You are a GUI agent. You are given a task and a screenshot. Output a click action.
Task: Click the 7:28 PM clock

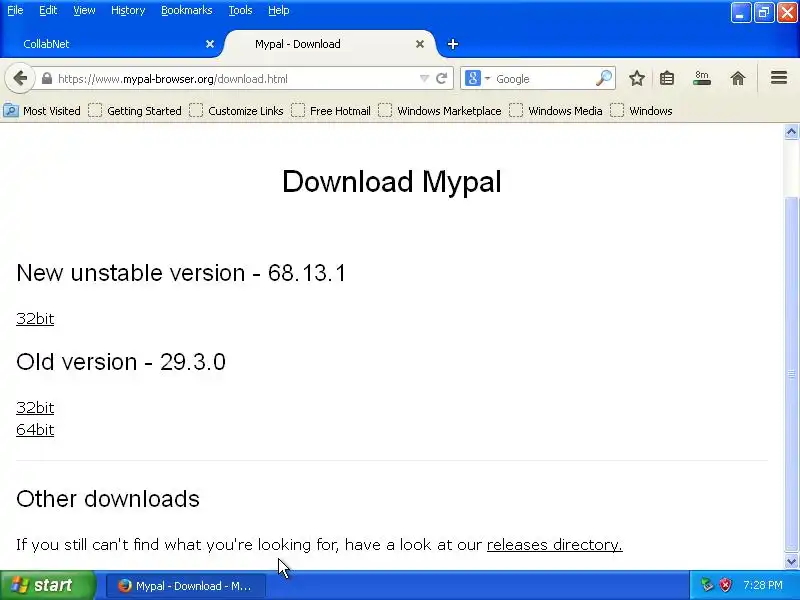tap(763, 585)
